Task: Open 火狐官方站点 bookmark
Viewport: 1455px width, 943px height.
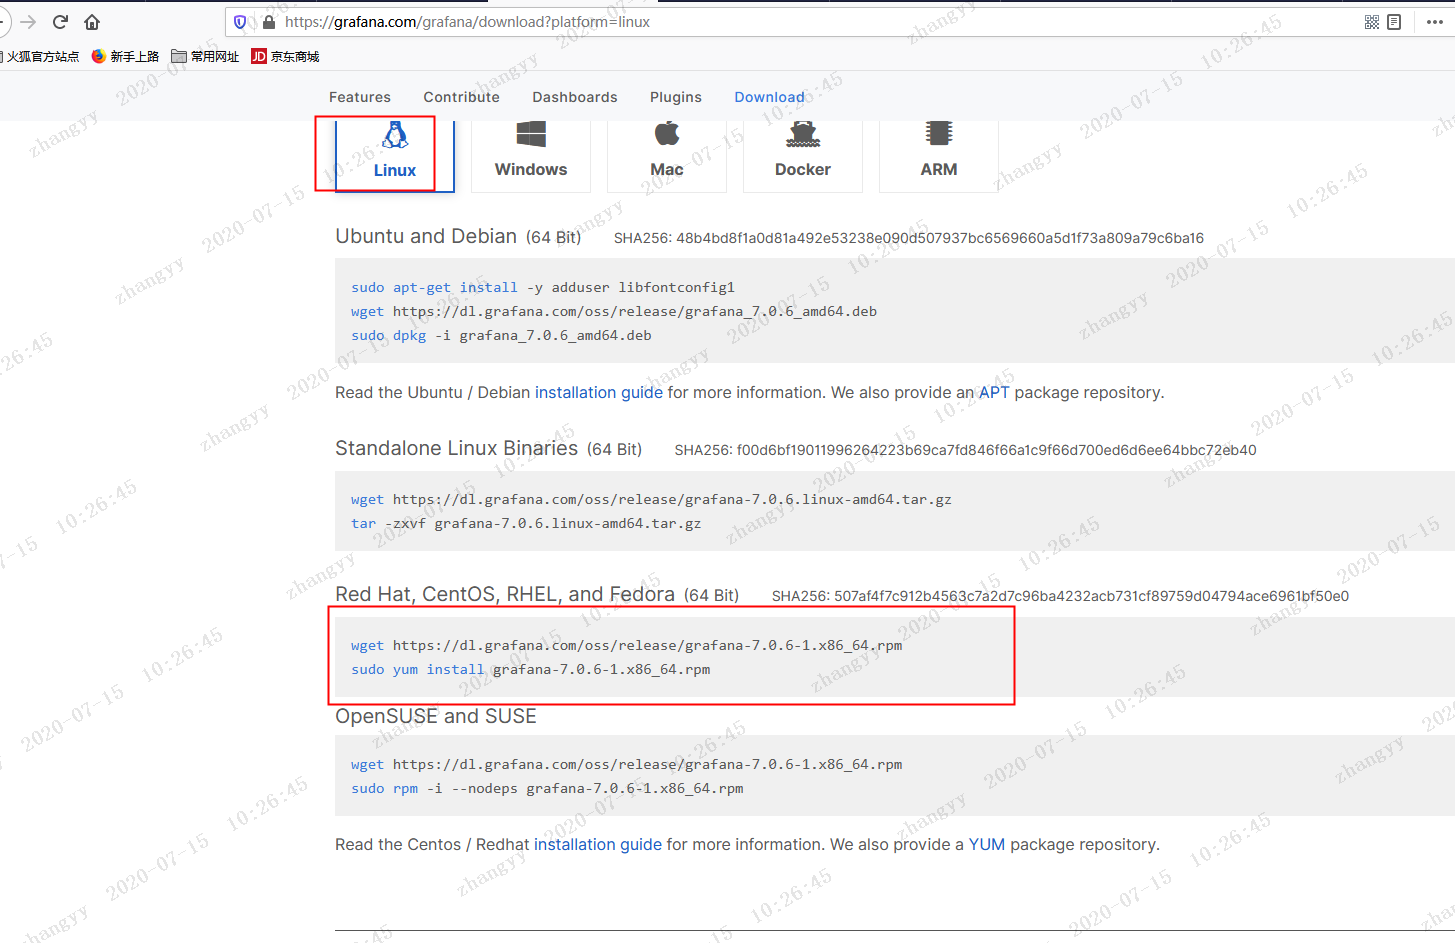Action: pyautogui.click(x=40, y=57)
